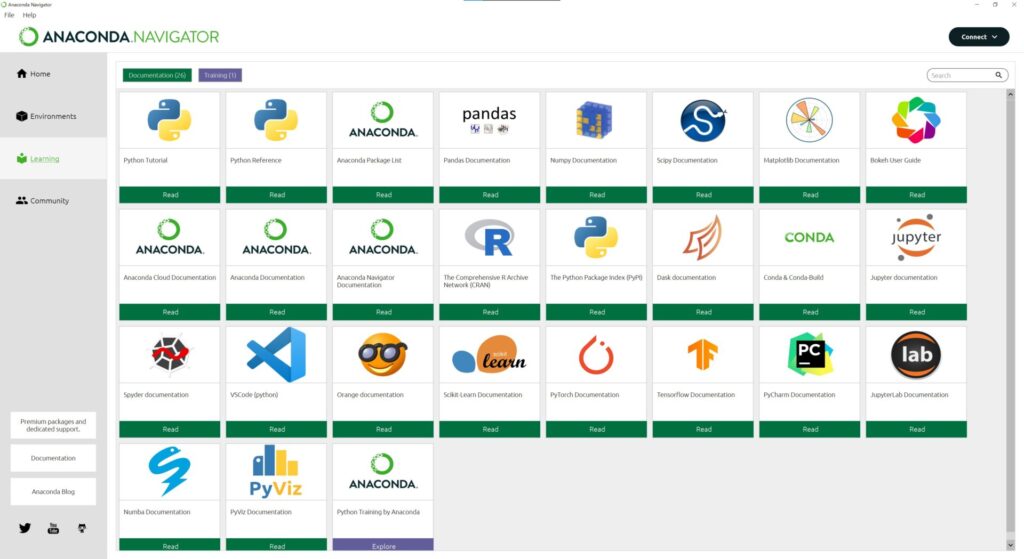The image size is (1024, 559).
Task: Click the Python Package Index (PyPI) logo
Action: coord(596,238)
